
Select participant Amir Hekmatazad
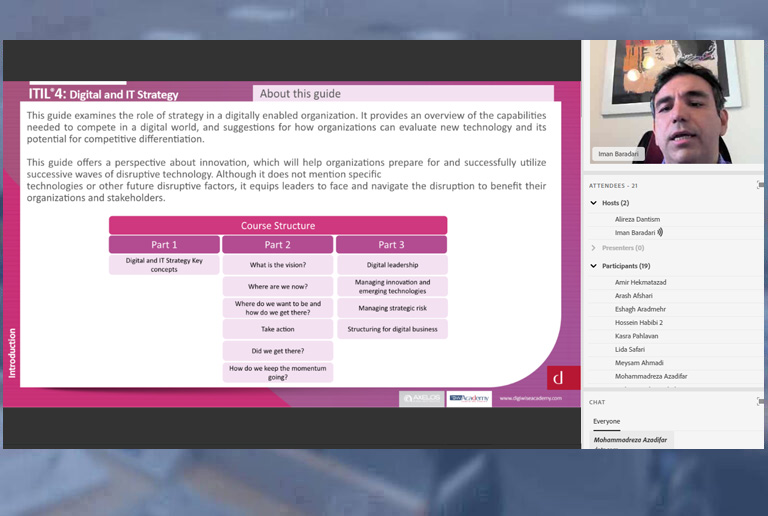(x=640, y=283)
